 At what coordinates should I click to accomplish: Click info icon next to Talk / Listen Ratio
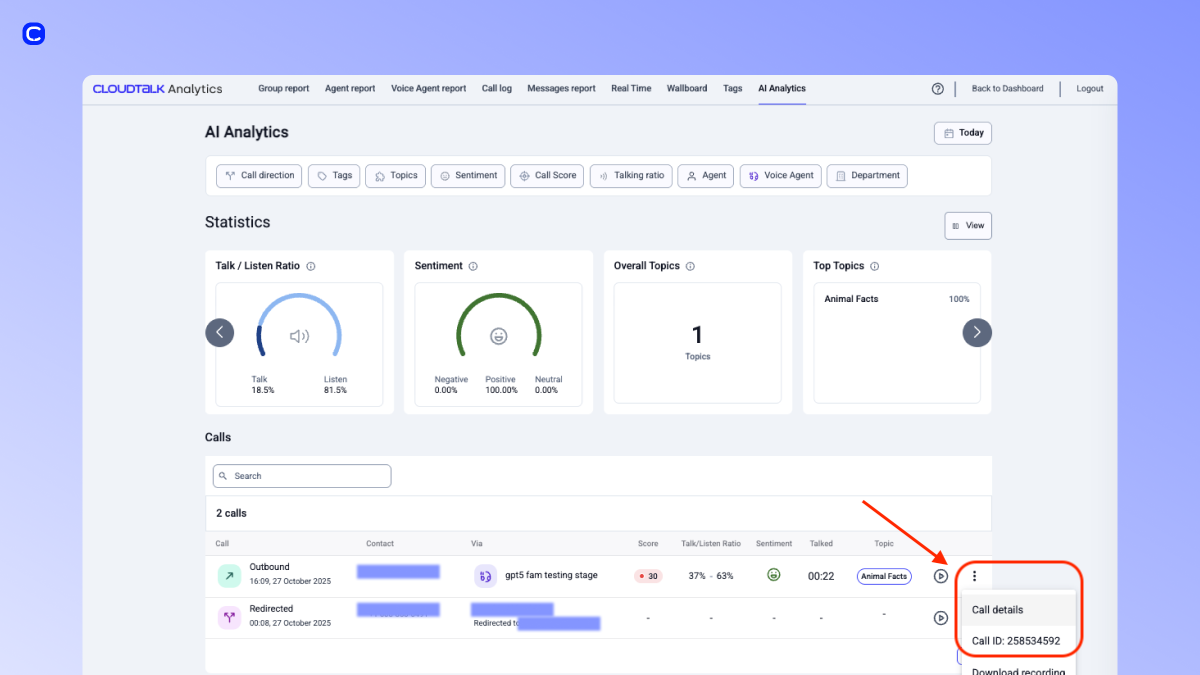coord(311,266)
